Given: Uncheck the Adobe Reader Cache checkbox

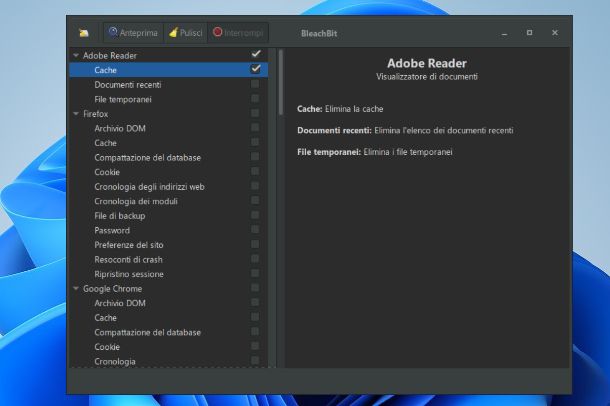Looking at the screenshot, I should click(x=256, y=69).
